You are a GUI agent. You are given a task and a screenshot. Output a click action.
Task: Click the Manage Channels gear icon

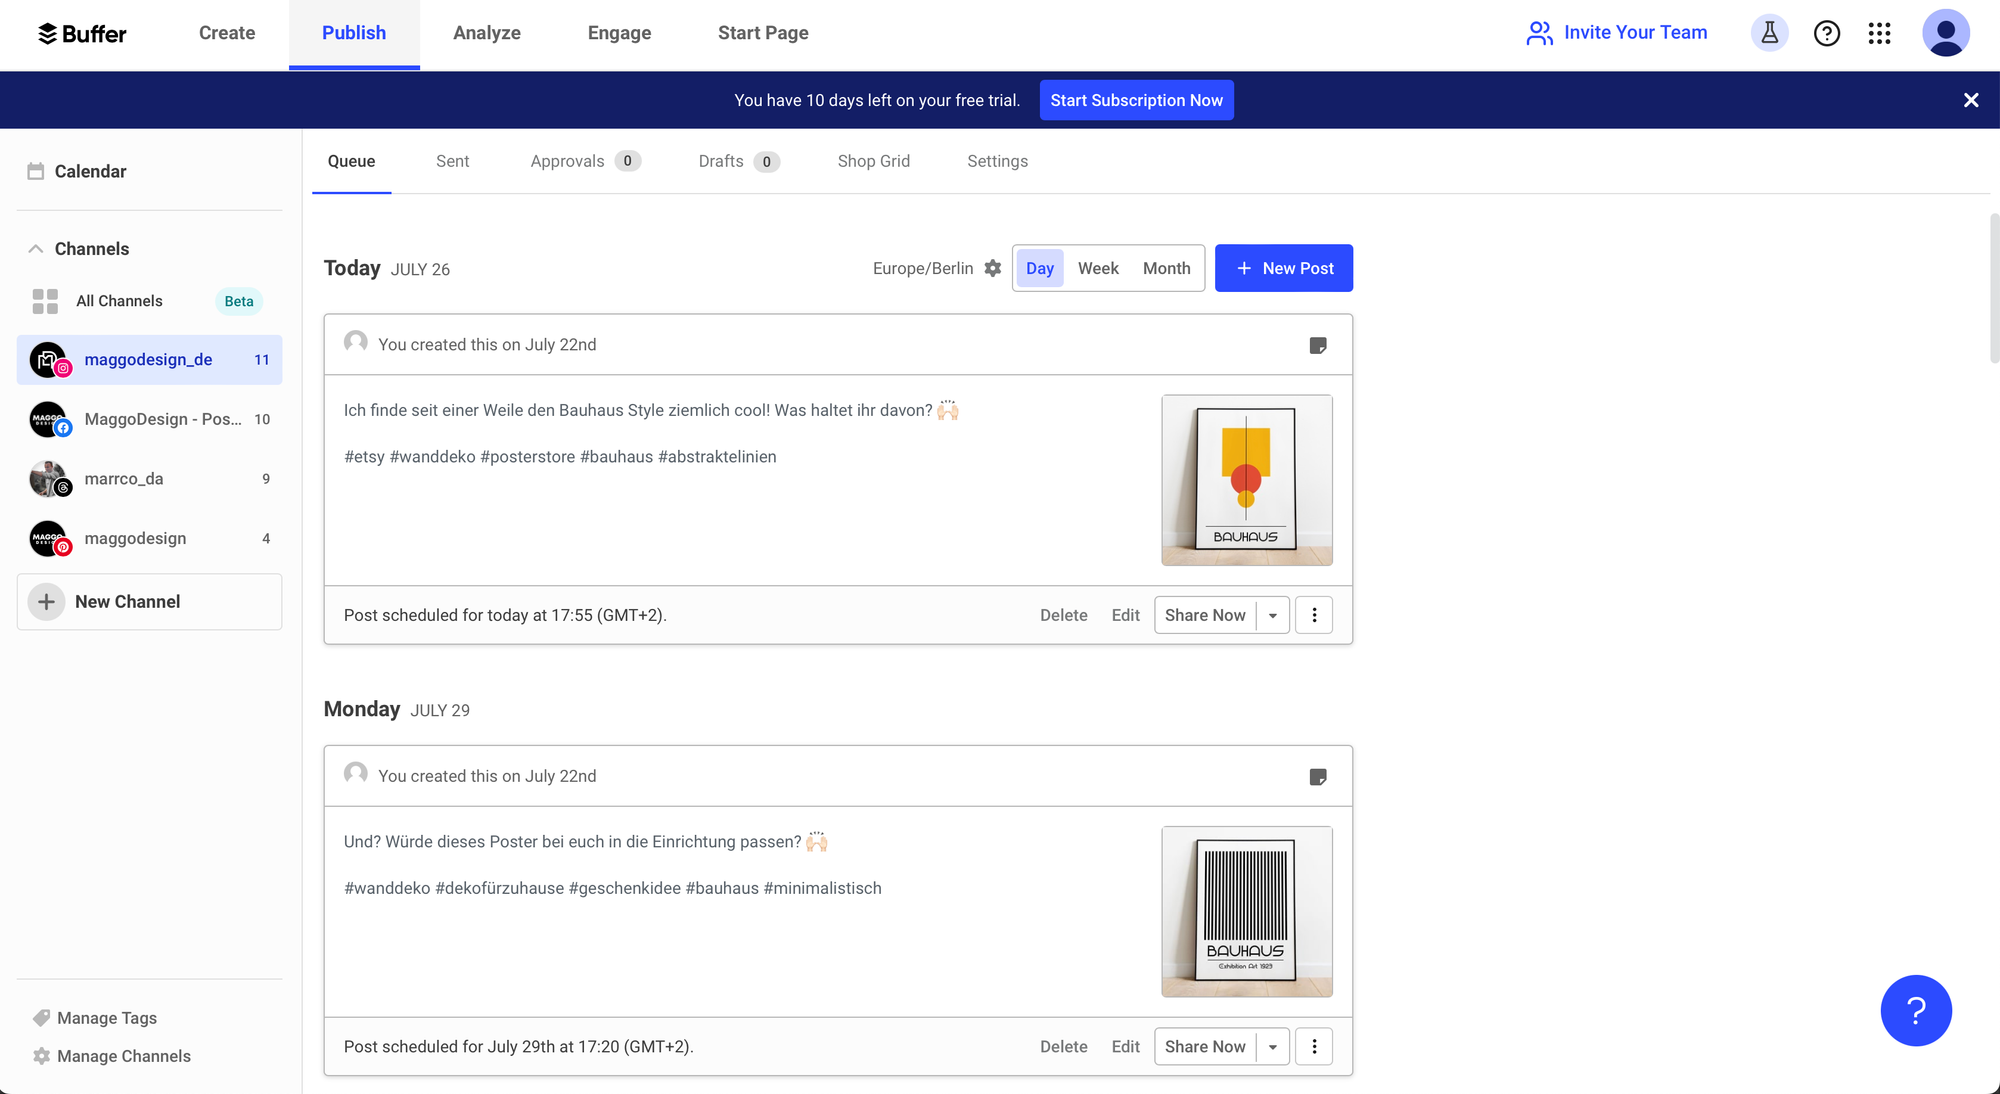41,1056
